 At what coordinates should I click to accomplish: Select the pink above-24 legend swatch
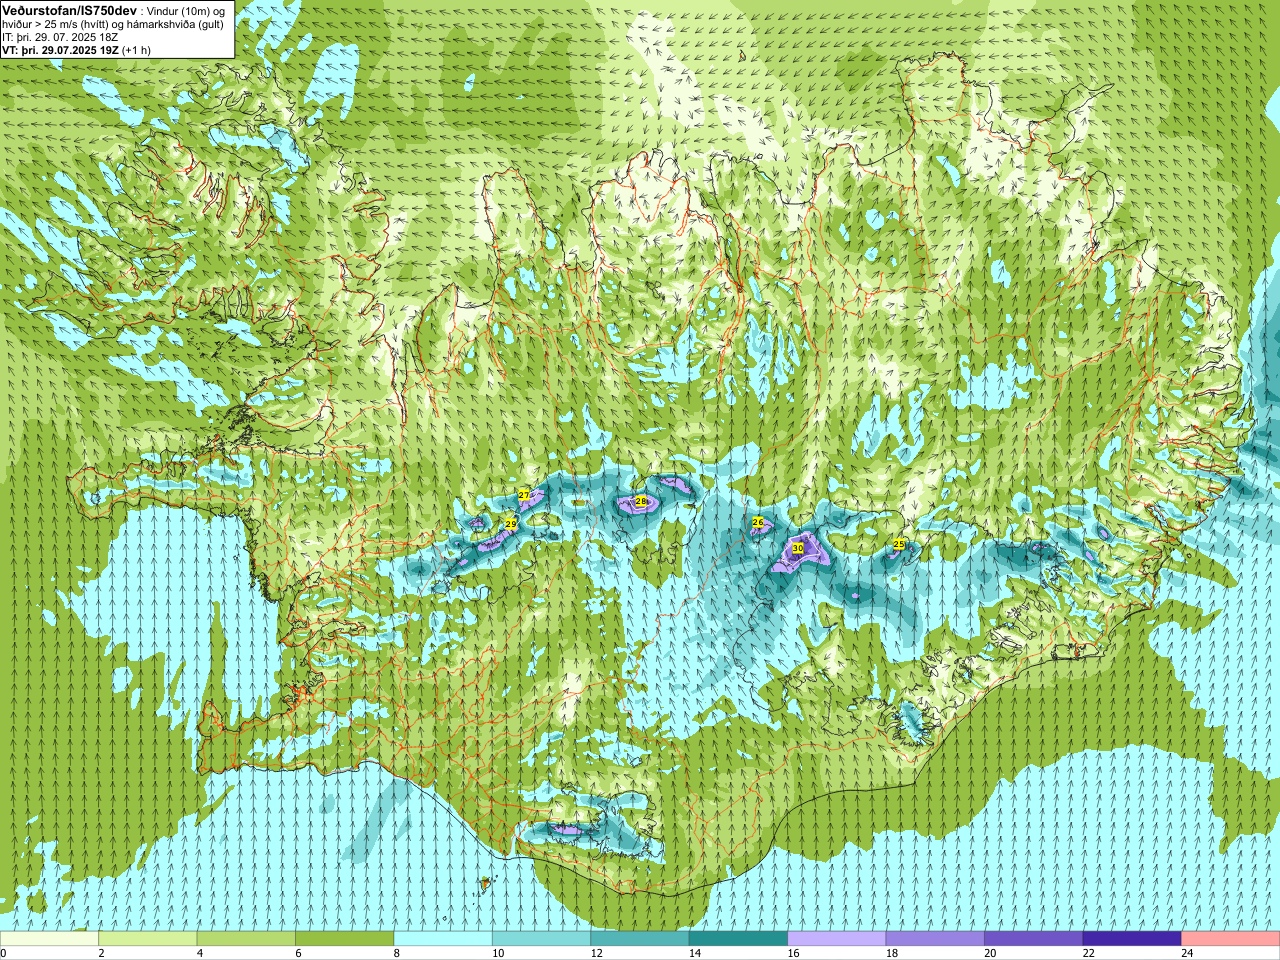(x=1231, y=939)
